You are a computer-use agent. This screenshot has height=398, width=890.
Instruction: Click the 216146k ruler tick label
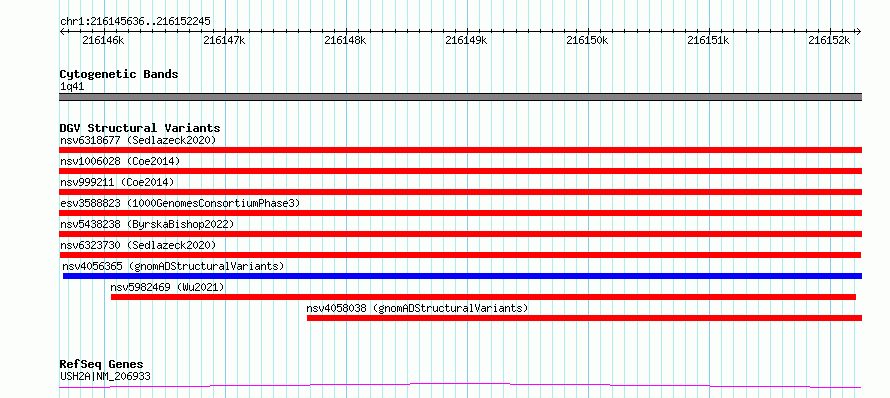103,40
